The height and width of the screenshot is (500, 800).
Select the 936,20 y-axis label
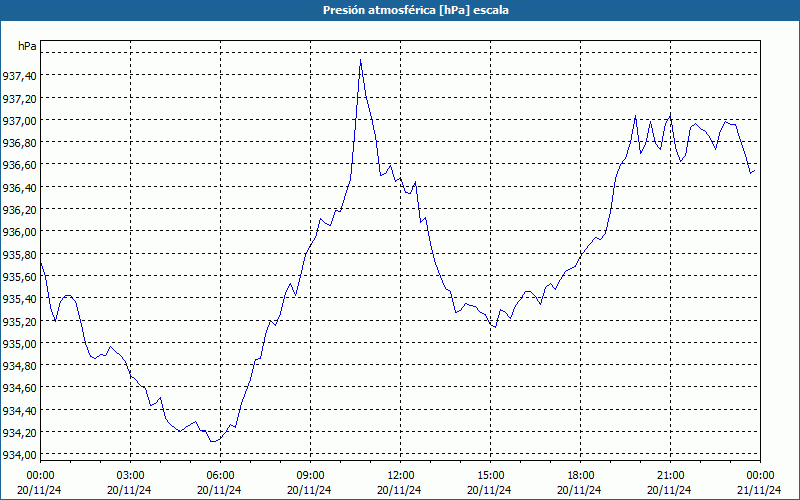(x=19, y=209)
